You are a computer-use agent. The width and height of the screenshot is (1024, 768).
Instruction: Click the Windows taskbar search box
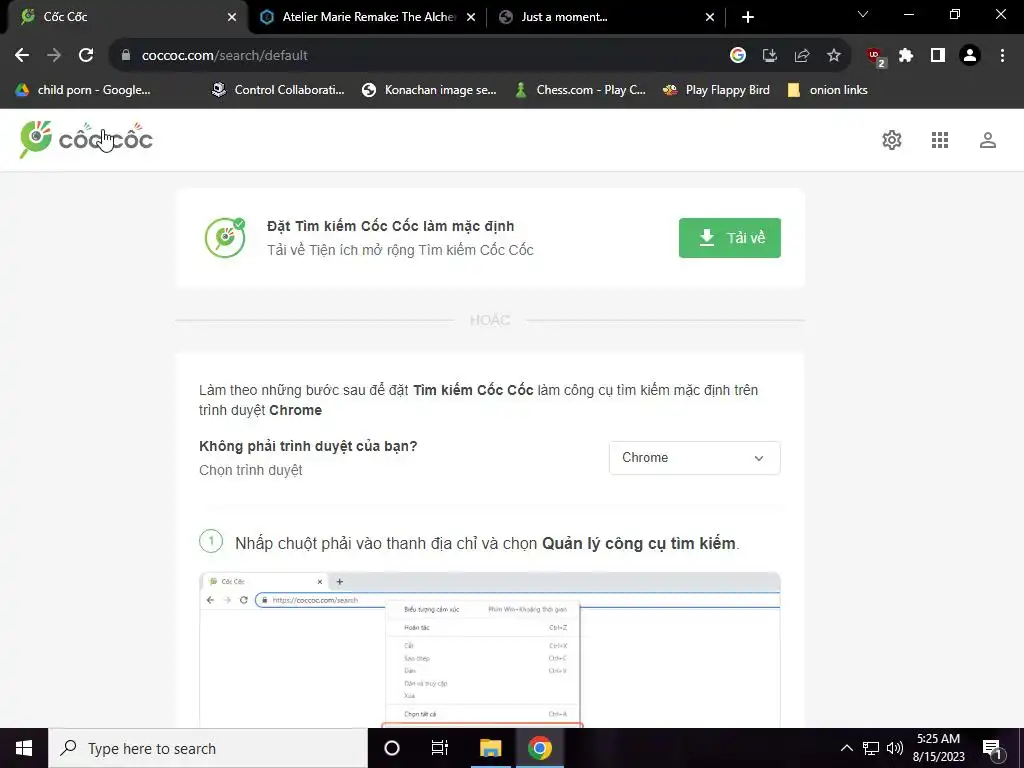(208, 748)
